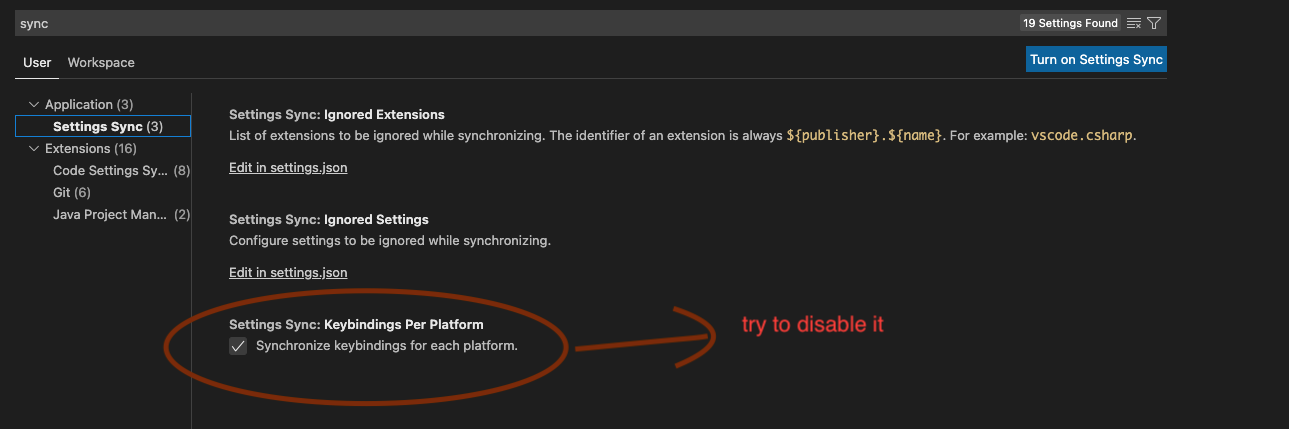Clear the settings search input icon
The height and width of the screenshot is (429, 1289).
(1133, 23)
